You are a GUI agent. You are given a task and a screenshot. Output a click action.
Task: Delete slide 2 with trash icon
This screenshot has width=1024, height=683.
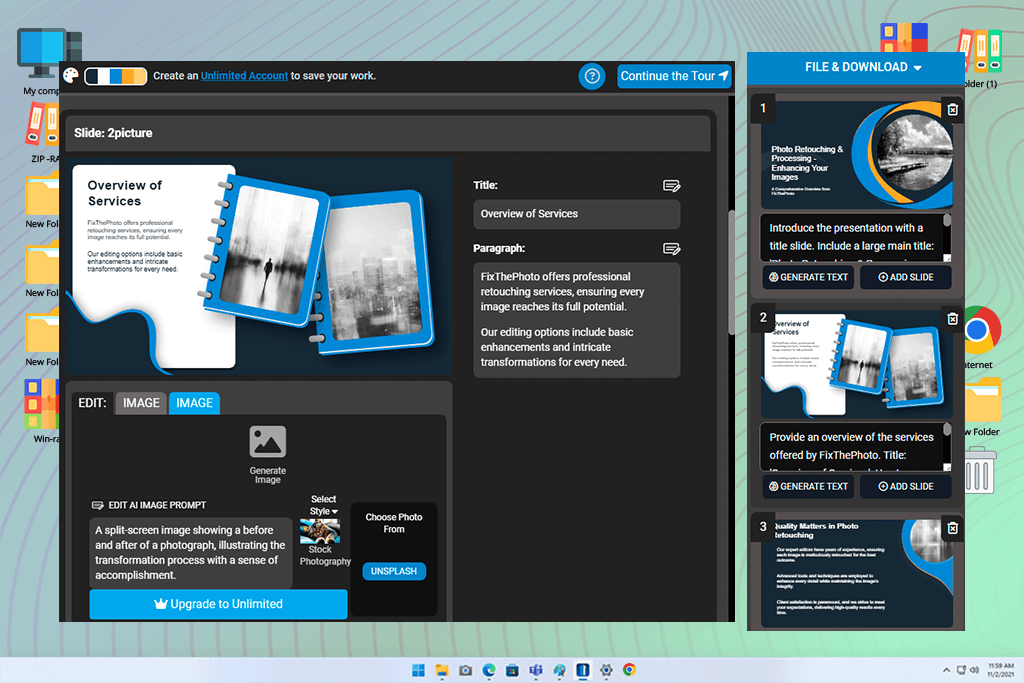pyautogui.click(x=952, y=318)
